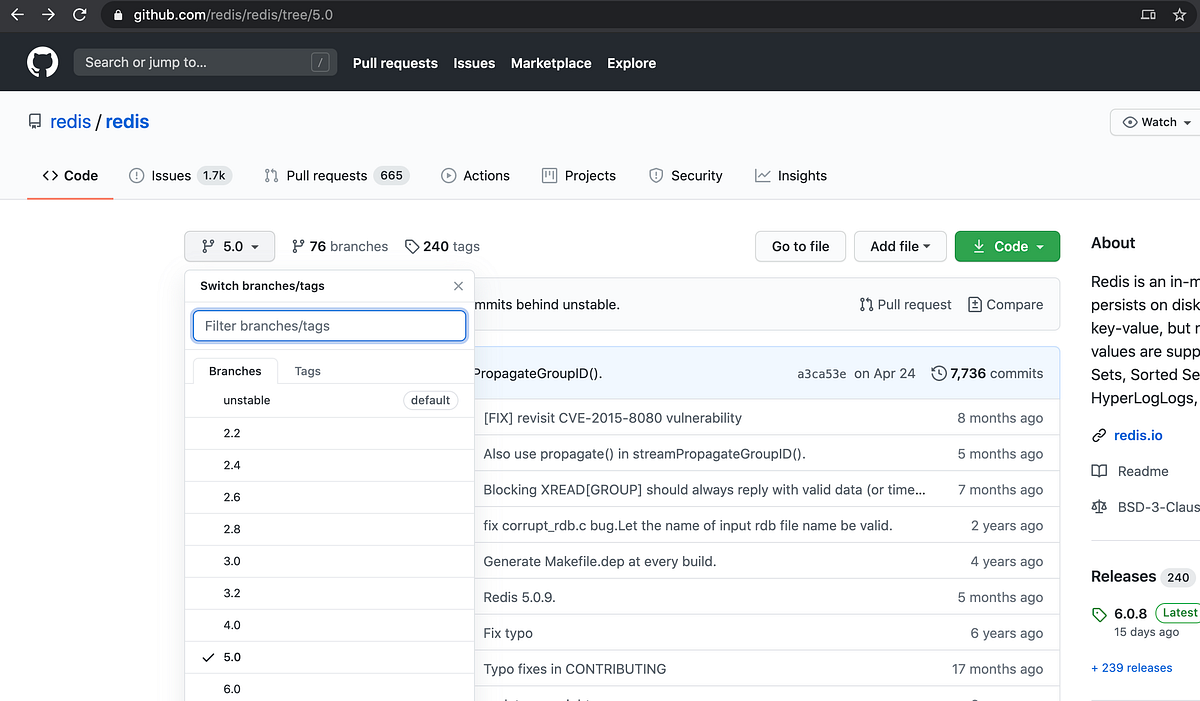1200x701 pixels.
Task: Open the Readme book icon
Action: tap(1098, 471)
